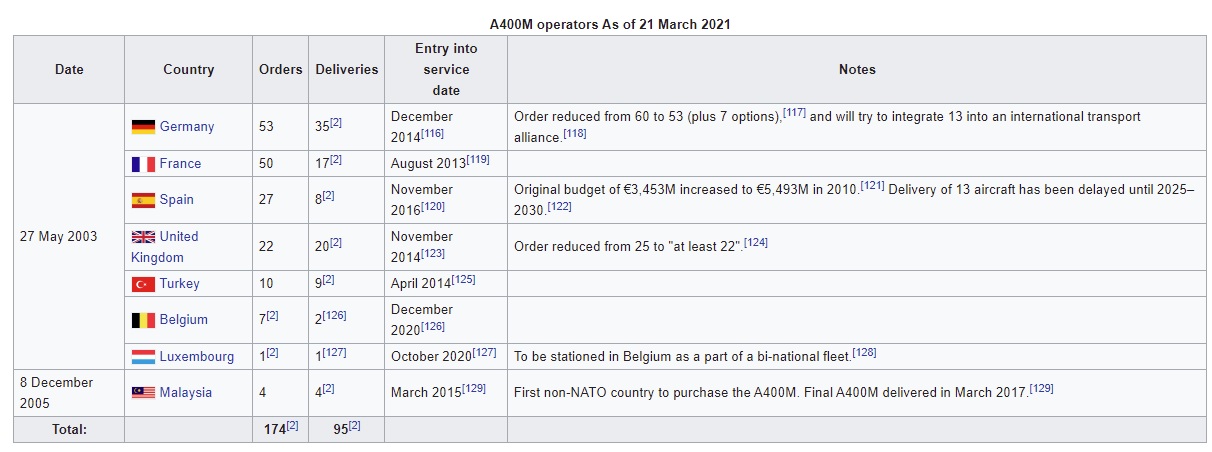The height and width of the screenshot is (452, 1212).
Task: Click the Germany flag icon
Action: 143,127
